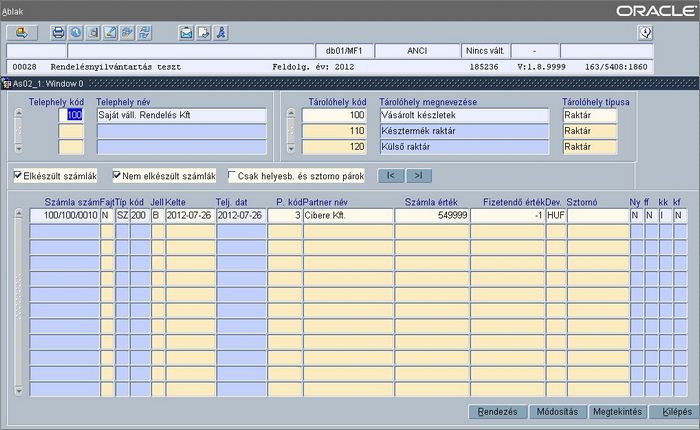Click the Megtekintés button

pyautogui.click(x=617, y=412)
